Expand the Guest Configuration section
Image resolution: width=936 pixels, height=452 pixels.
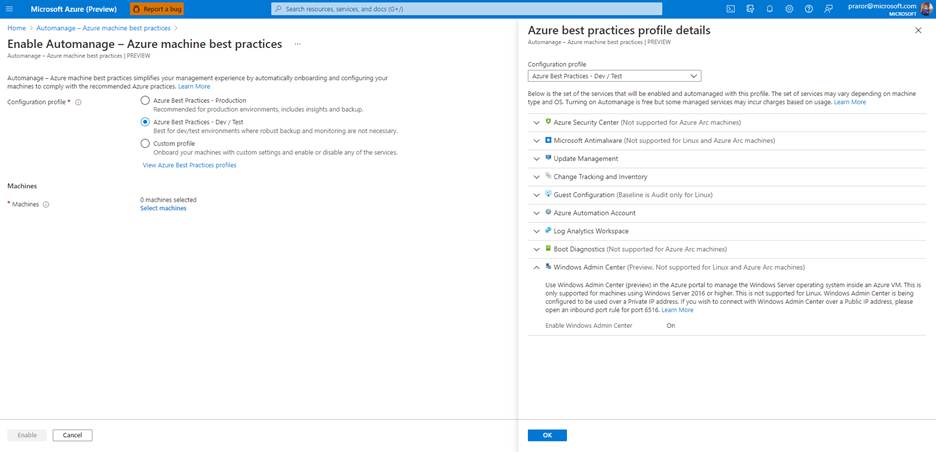(536, 195)
